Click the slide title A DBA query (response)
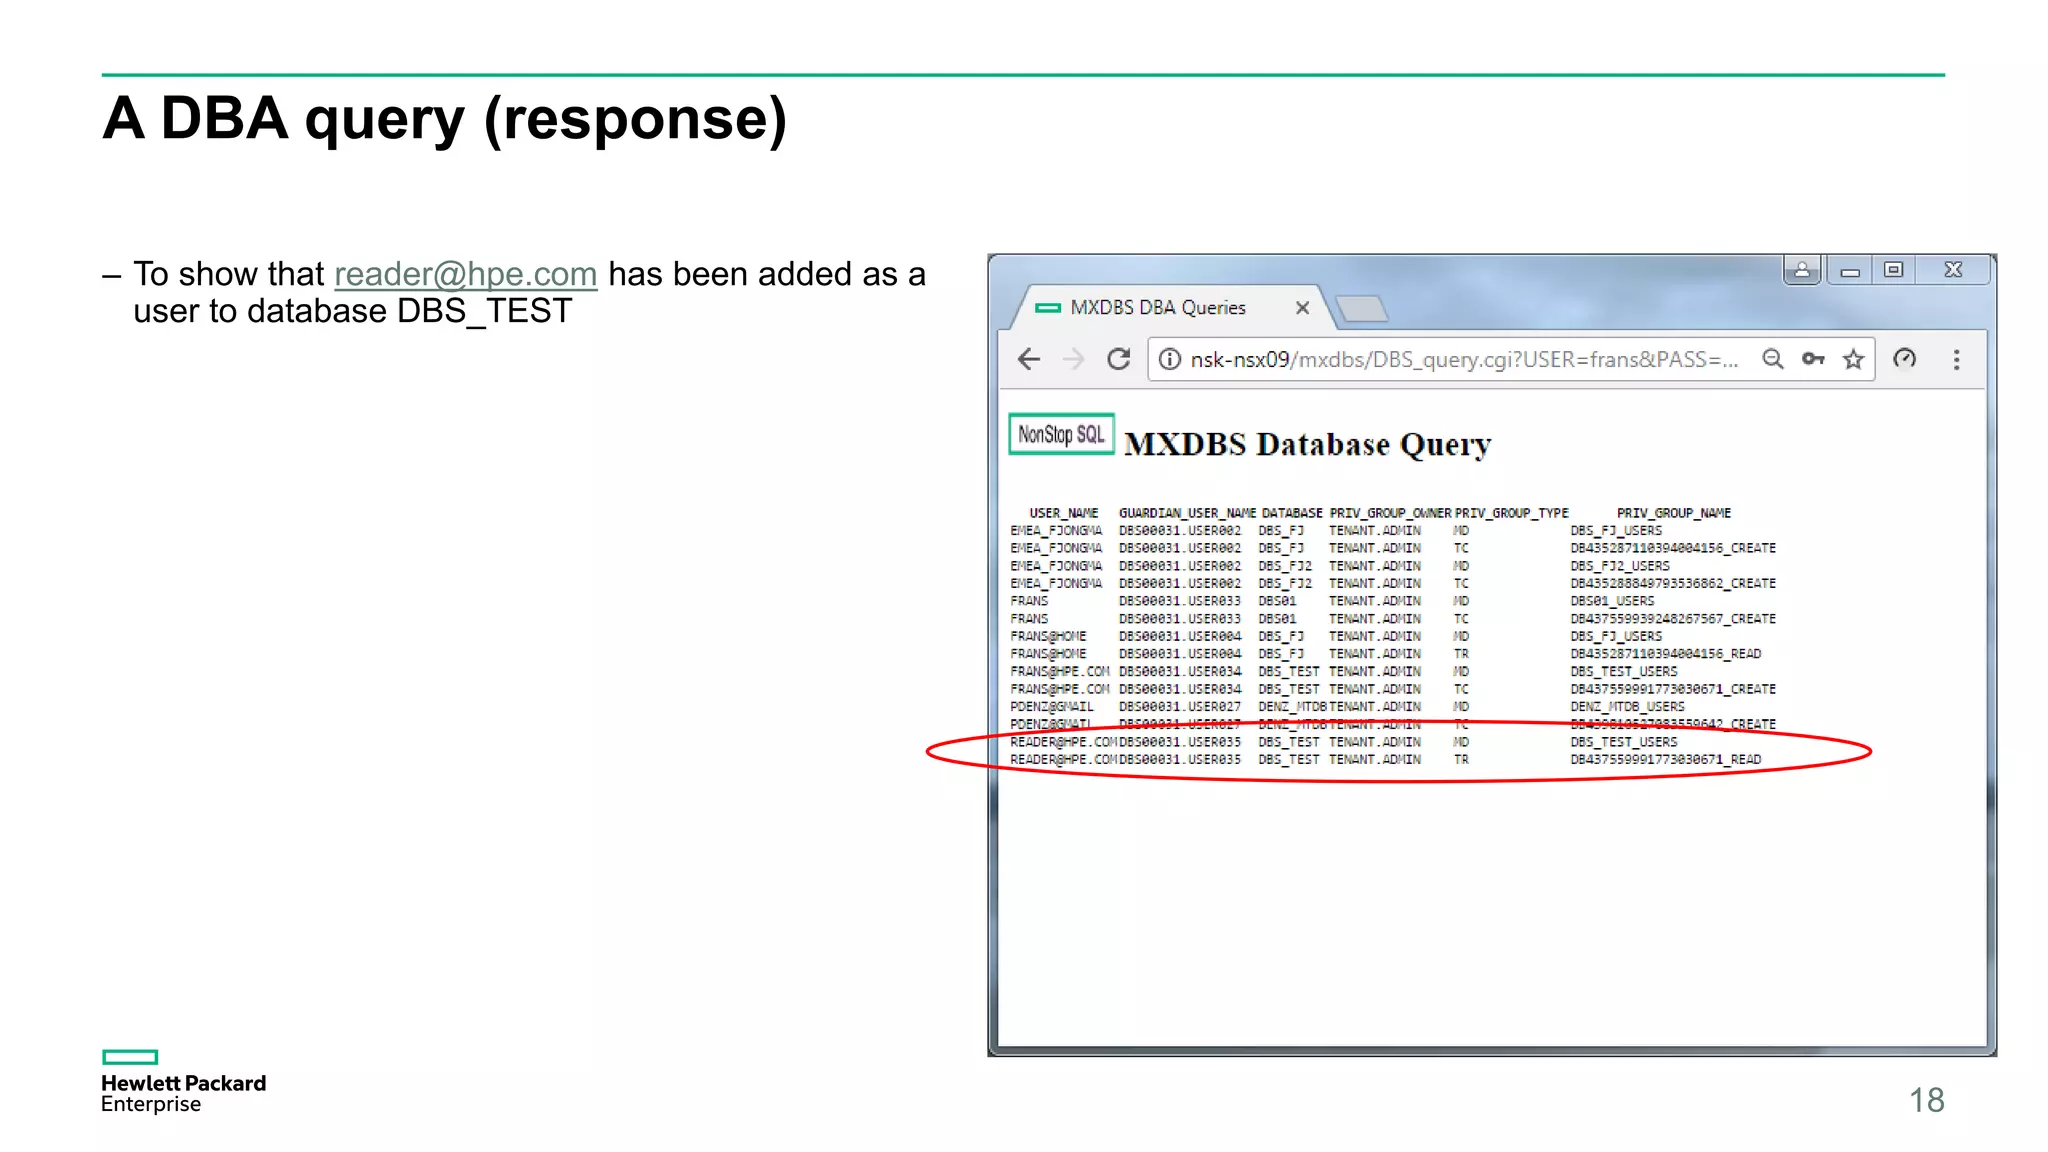 click(x=445, y=119)
